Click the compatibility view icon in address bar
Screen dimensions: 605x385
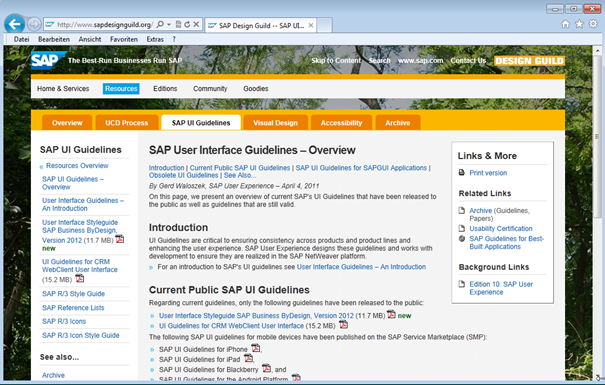click(178, 24)
